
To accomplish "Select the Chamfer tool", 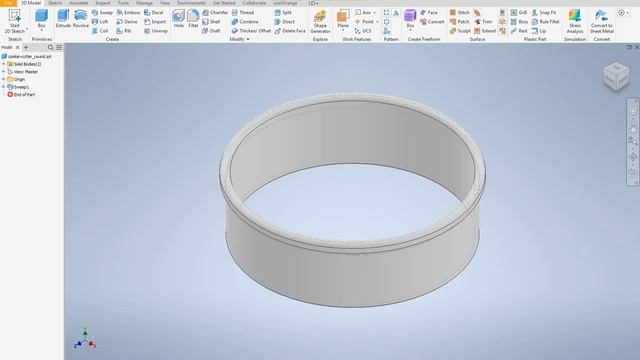I will click(215, 13).
